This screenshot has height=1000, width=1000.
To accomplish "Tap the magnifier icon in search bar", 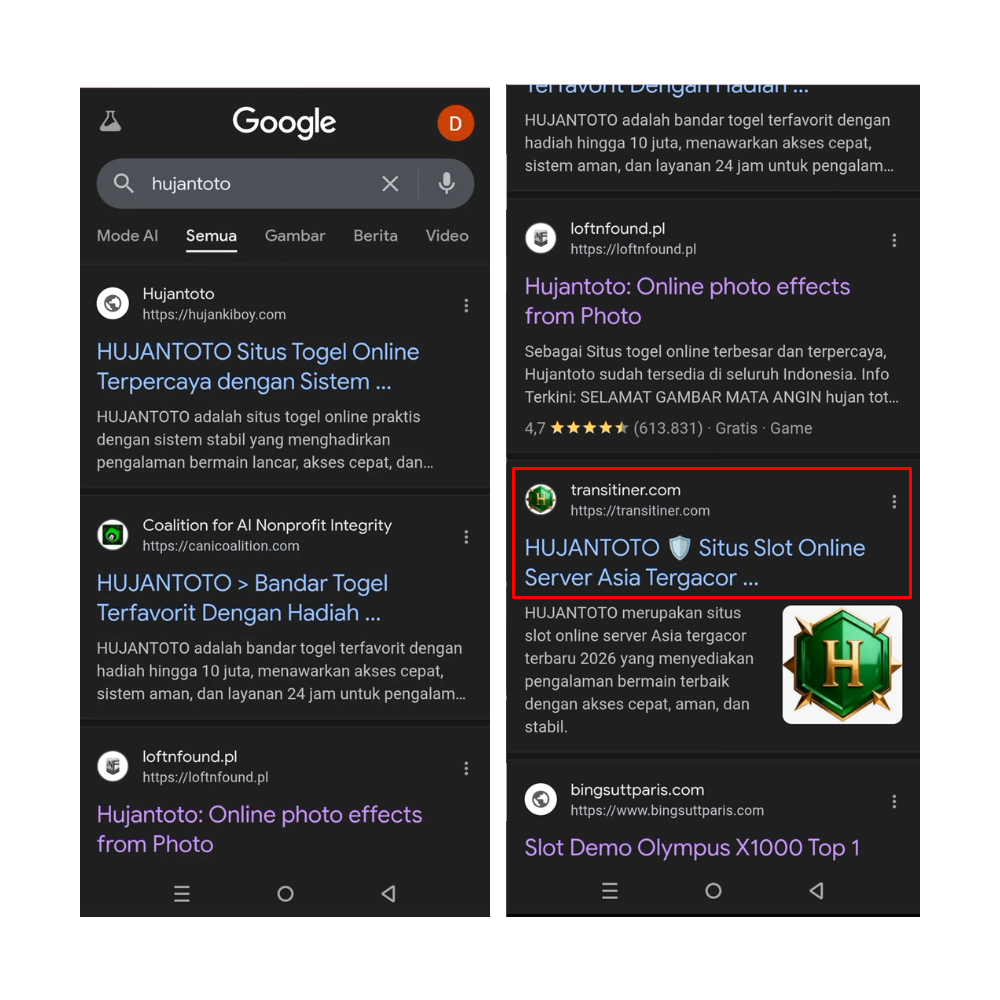I will pos(124,184).
